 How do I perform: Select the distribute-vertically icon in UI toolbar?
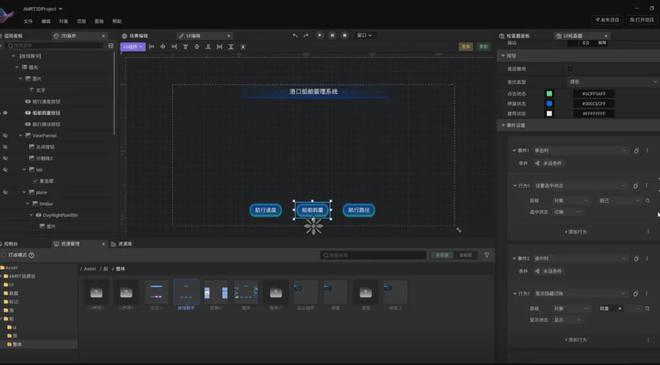231,47
